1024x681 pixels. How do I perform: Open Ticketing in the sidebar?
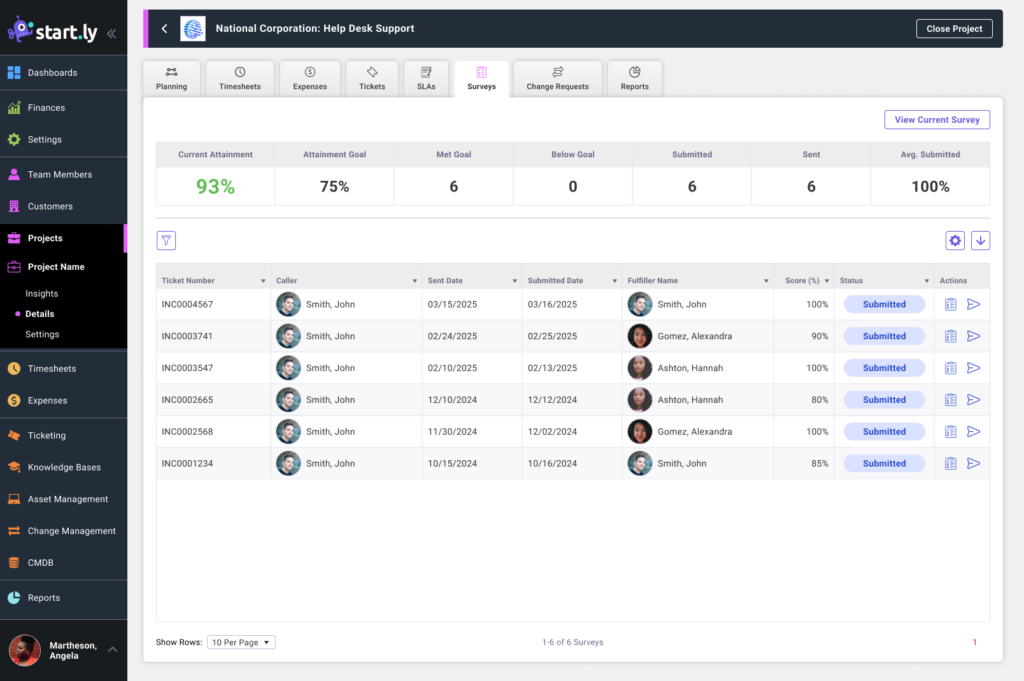47,436
